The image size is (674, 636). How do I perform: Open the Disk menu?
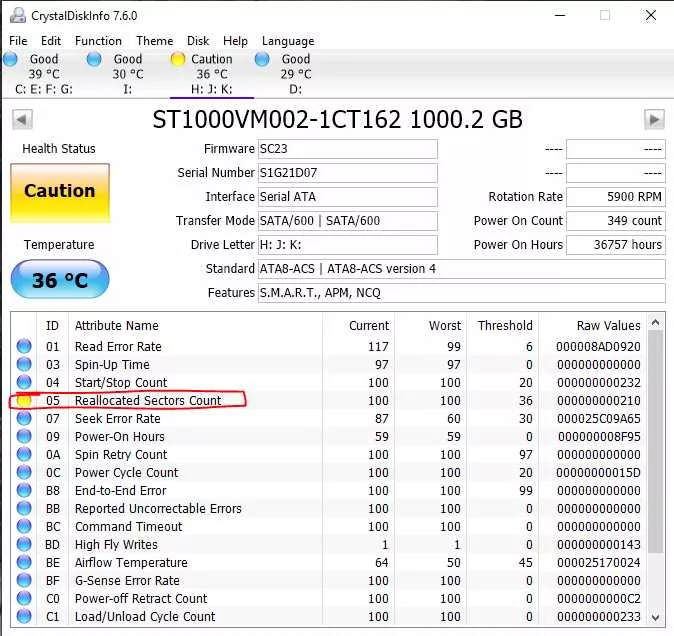[x=198, y=41]
